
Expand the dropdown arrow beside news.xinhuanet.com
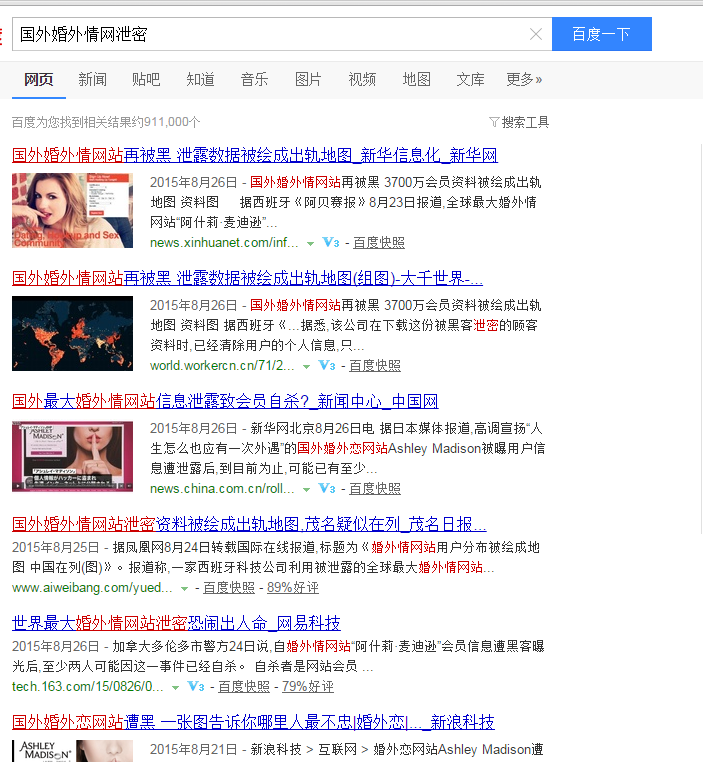310,243
